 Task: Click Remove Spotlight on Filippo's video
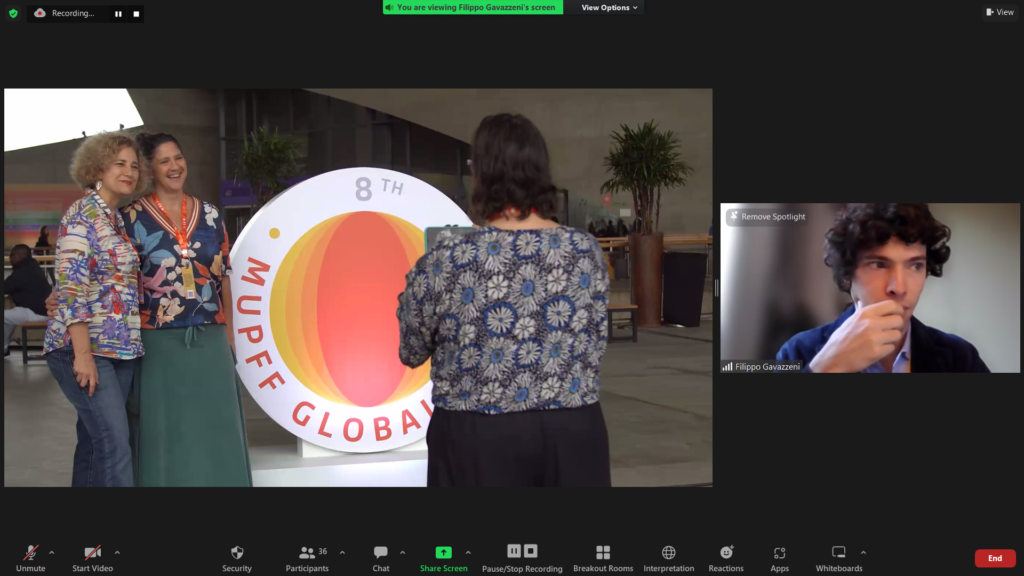(767, 216)
